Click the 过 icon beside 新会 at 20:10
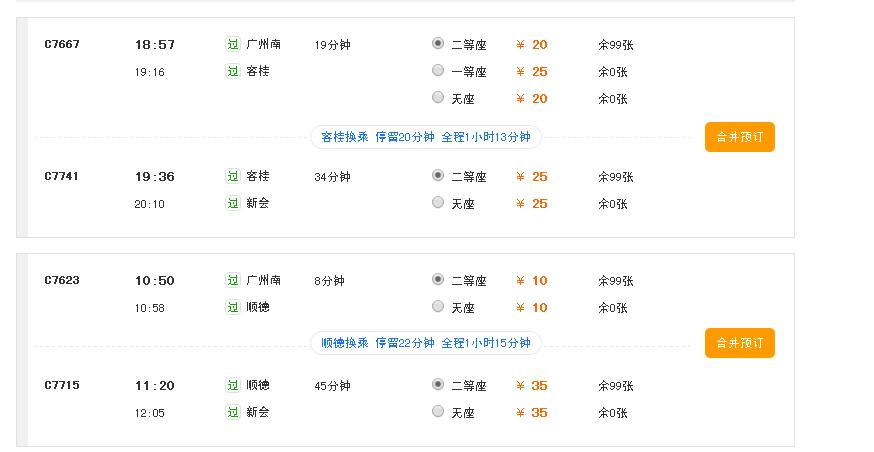The image size is (874, 452). pos(233,203)
